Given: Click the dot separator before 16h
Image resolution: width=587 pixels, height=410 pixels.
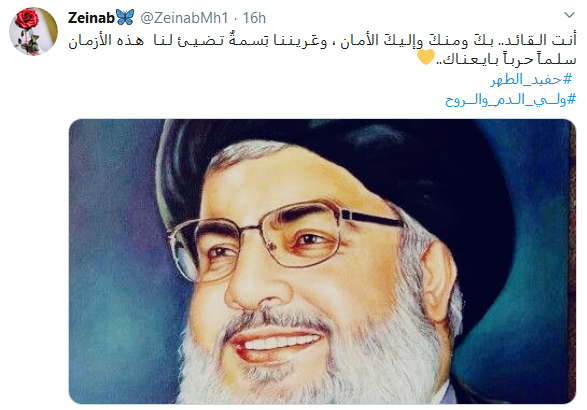Looking at the screenshot, I should click(x=235, y=18).
